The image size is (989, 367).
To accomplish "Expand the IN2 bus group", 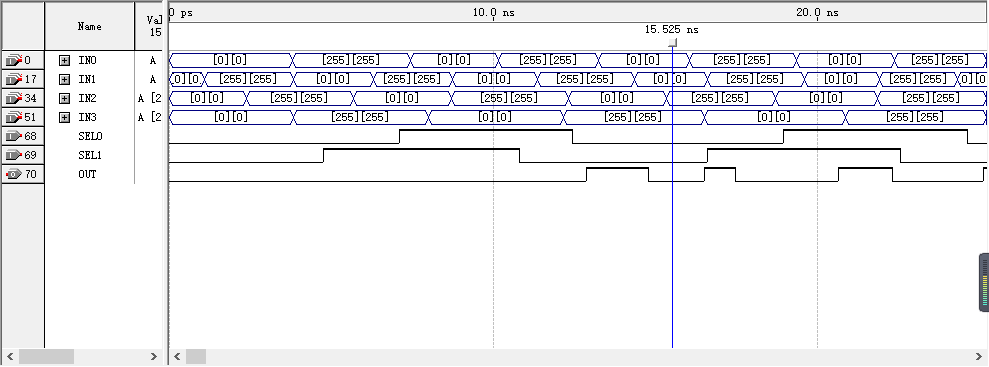I will tap(64, 98).
